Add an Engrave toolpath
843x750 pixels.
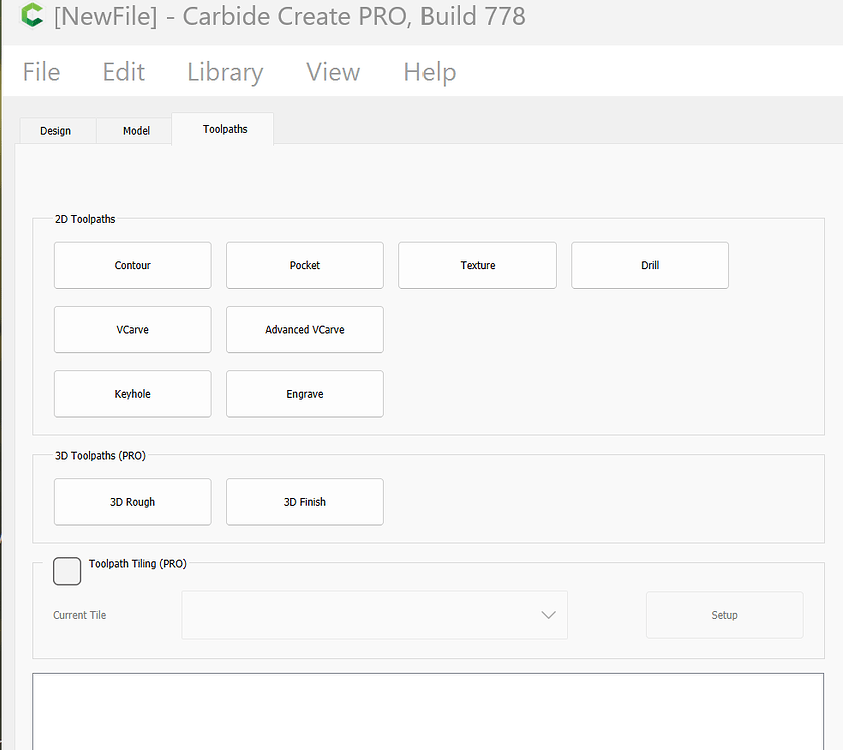(x=305, y=394)
